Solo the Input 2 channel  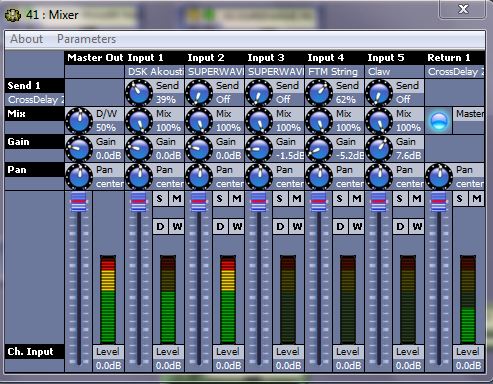(220, 199)
